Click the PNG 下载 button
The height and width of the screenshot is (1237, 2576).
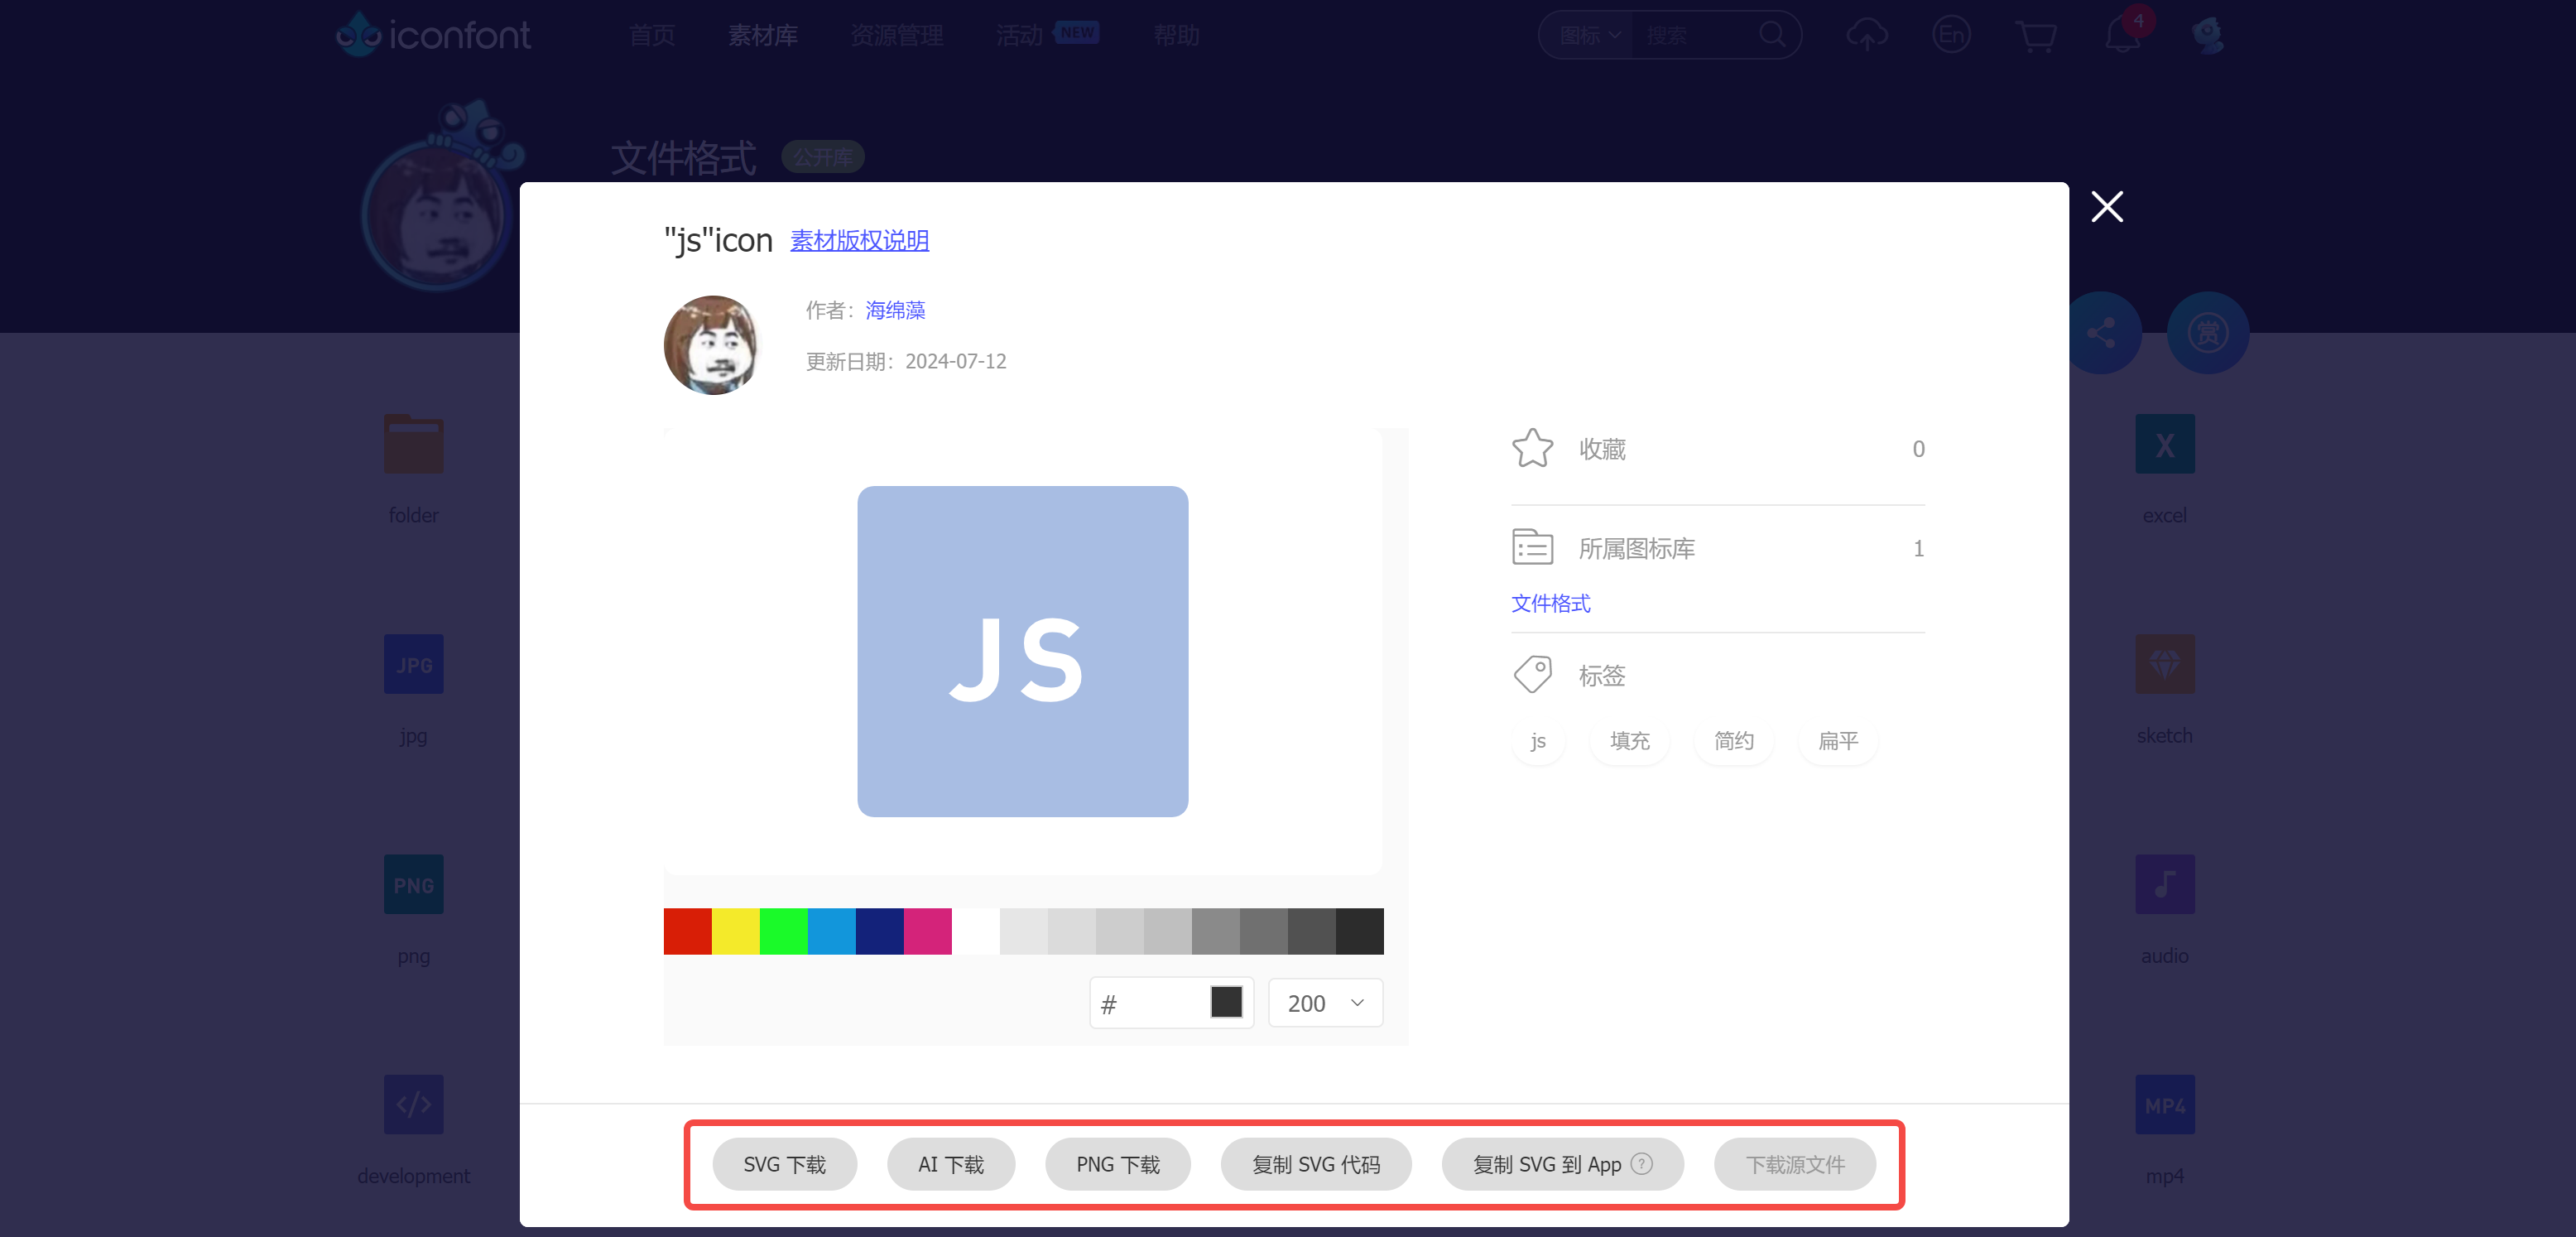click(x=1117, y=1164)
